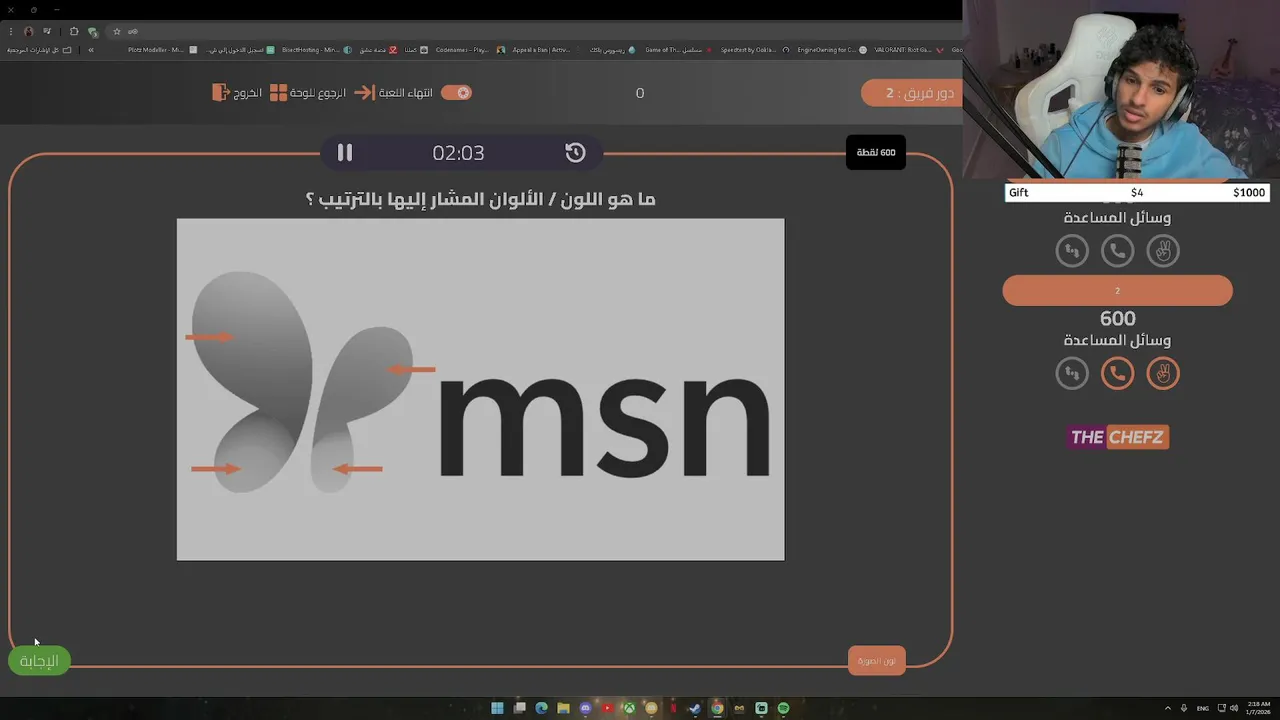Open the YouTube app on the taskbar
Screen dimensions: 1280x720
607,708
